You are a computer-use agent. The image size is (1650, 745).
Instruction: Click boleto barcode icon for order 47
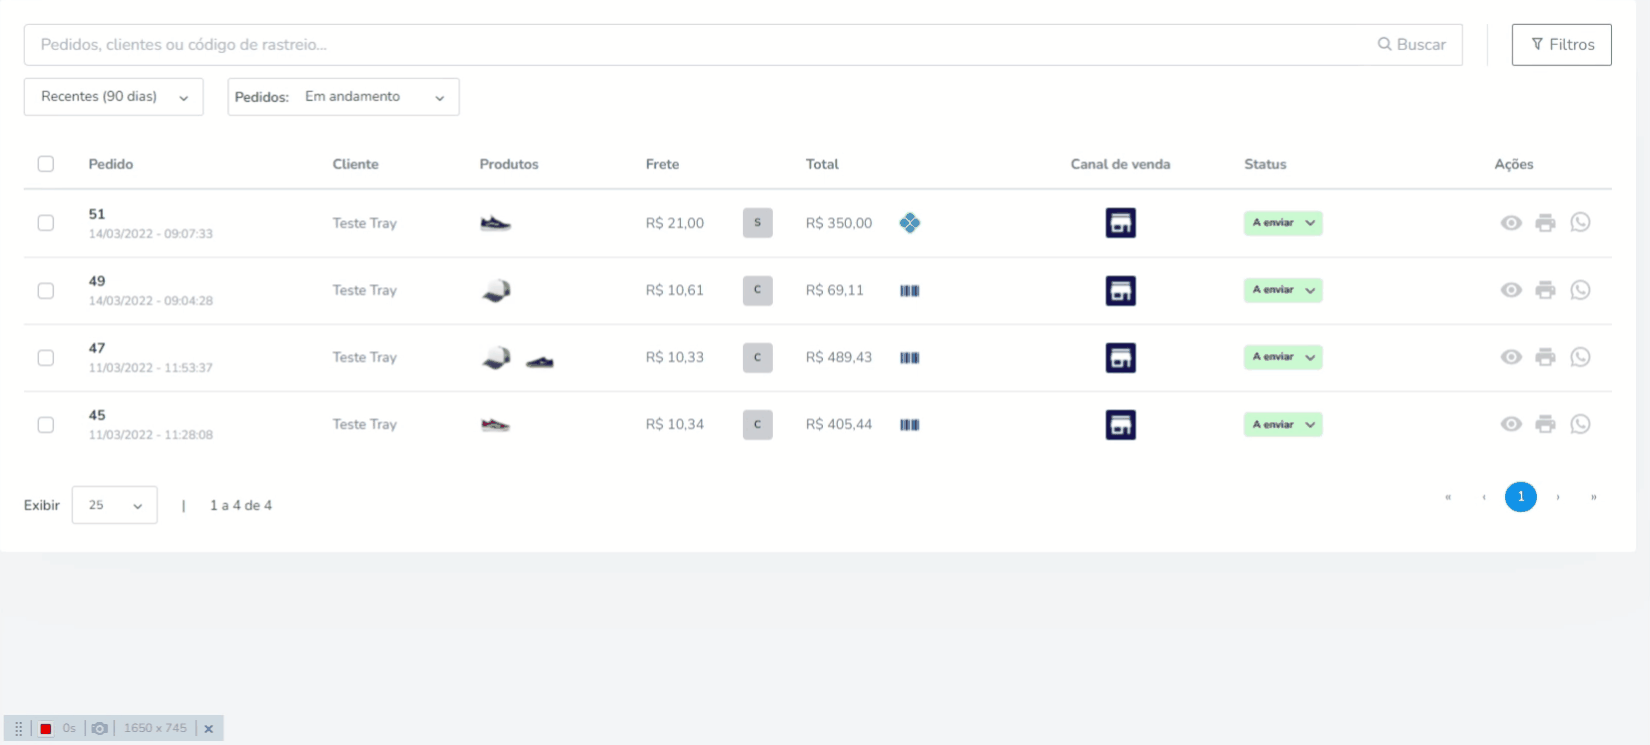[x=909, y=358]
